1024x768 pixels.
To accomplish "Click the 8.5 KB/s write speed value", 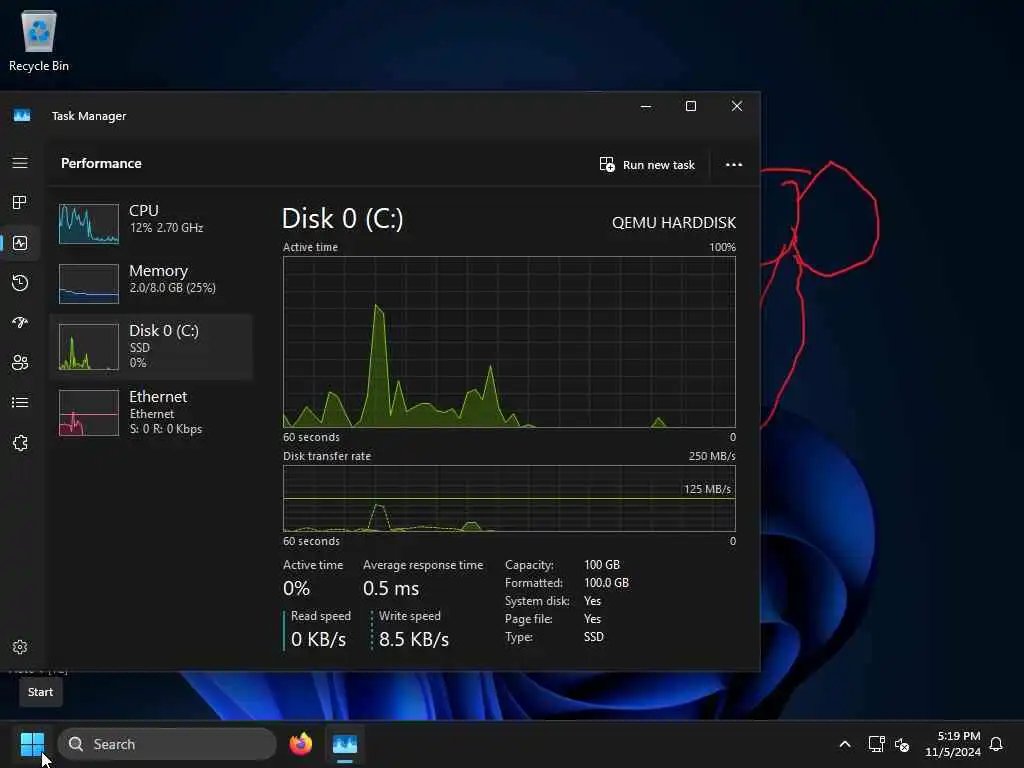I will (414, 639).
